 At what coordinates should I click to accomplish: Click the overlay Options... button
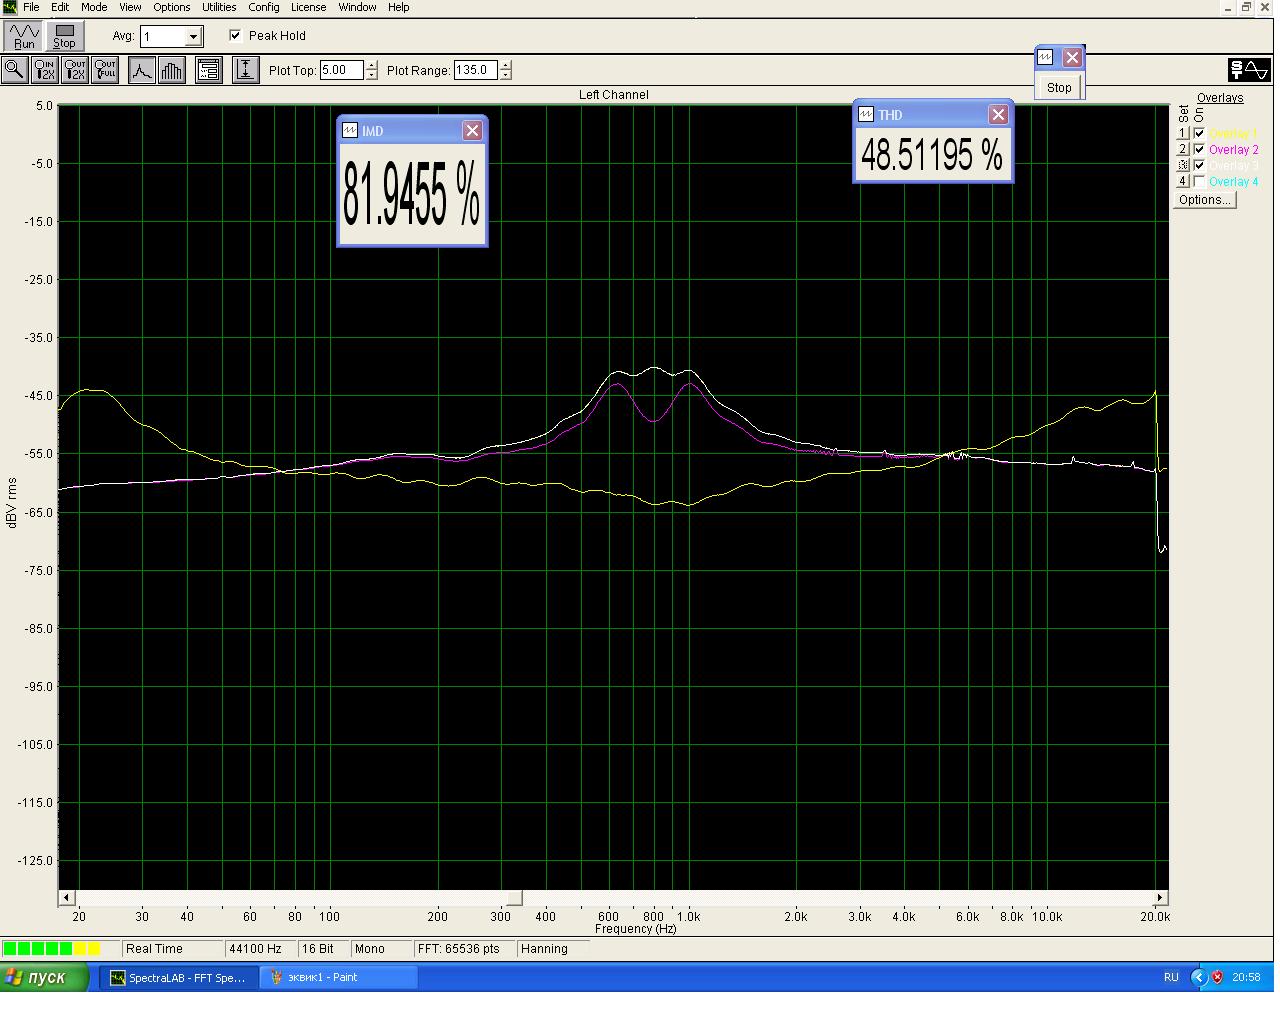click(x=1204, y=200)
